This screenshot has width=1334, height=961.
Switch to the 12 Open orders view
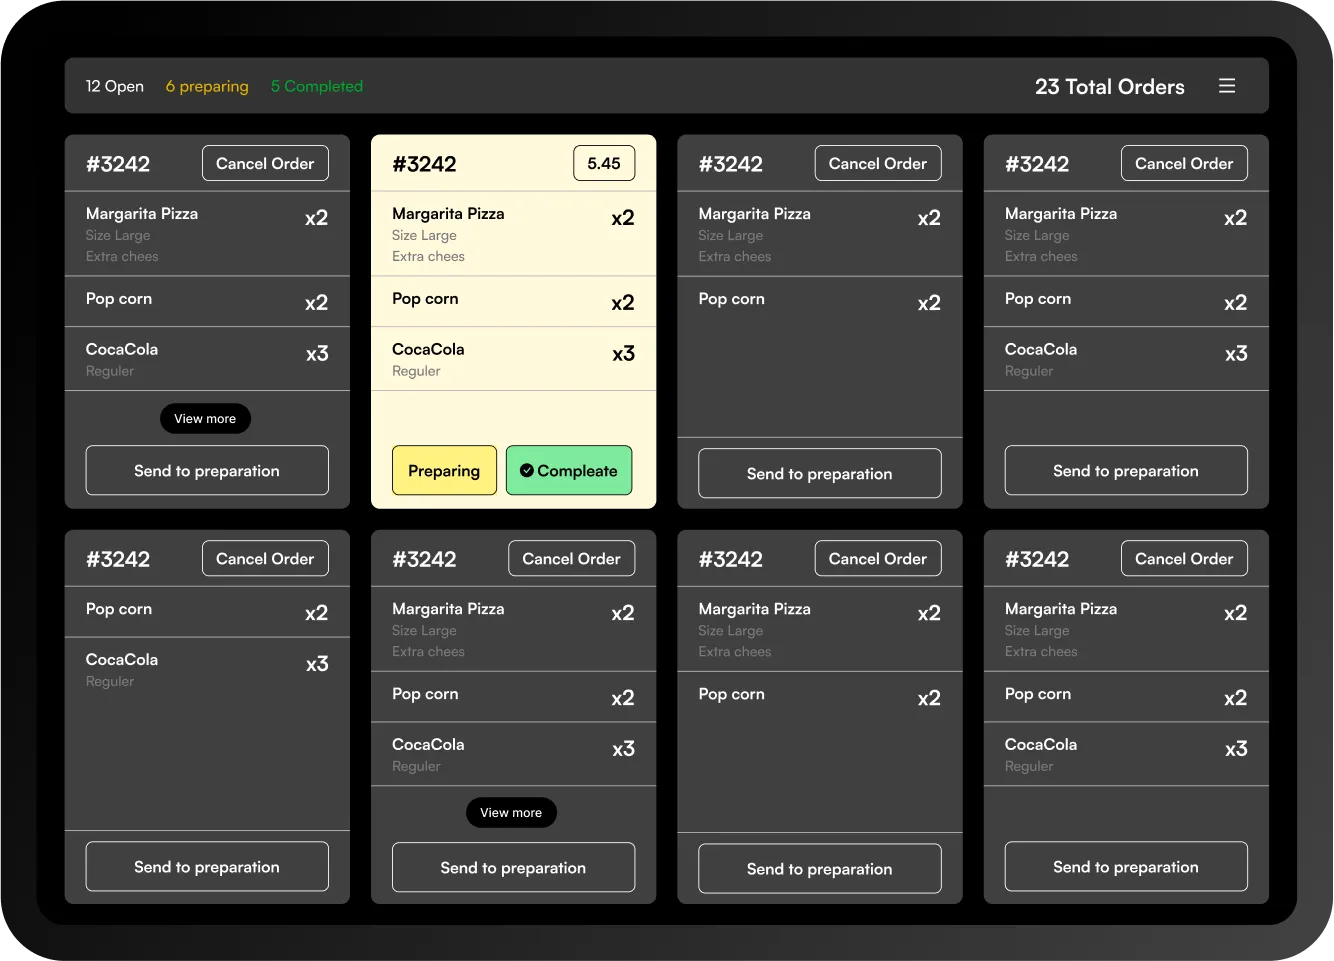114,86
